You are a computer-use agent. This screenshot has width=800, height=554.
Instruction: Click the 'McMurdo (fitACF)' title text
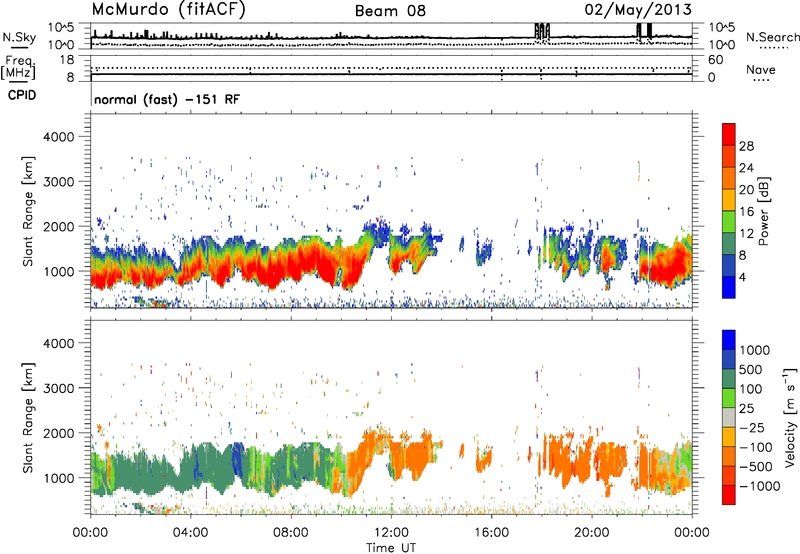(168, 10)
